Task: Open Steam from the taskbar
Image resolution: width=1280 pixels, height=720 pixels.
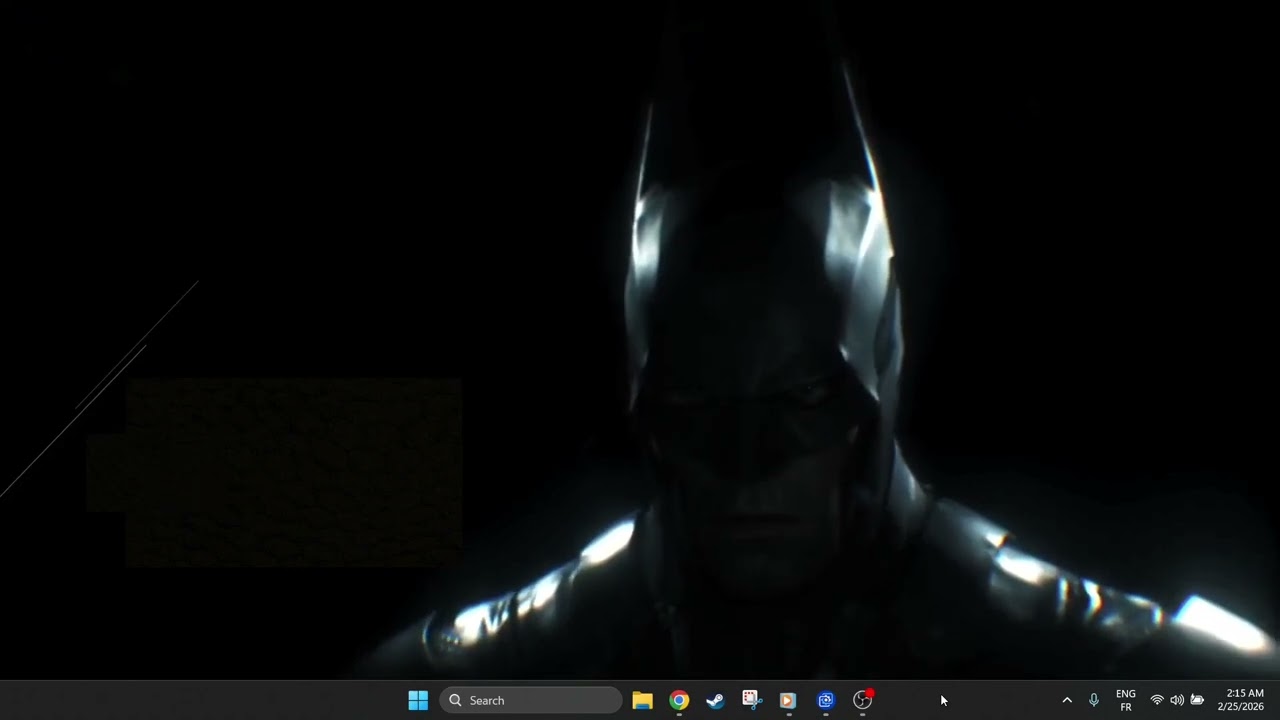Action: (715, 700)
